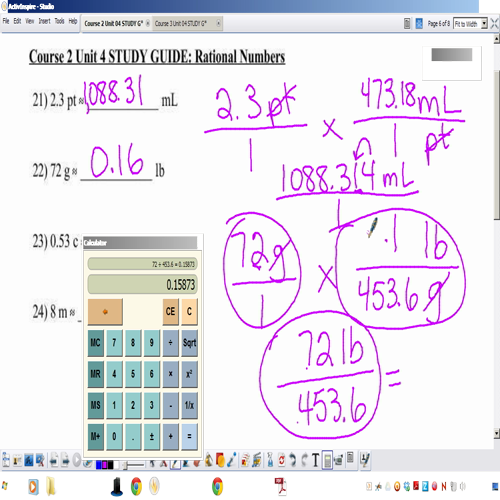This screenshot has height=500, width=500.
Task: Click calculator digit 7 key
Action: pos(114,343)
